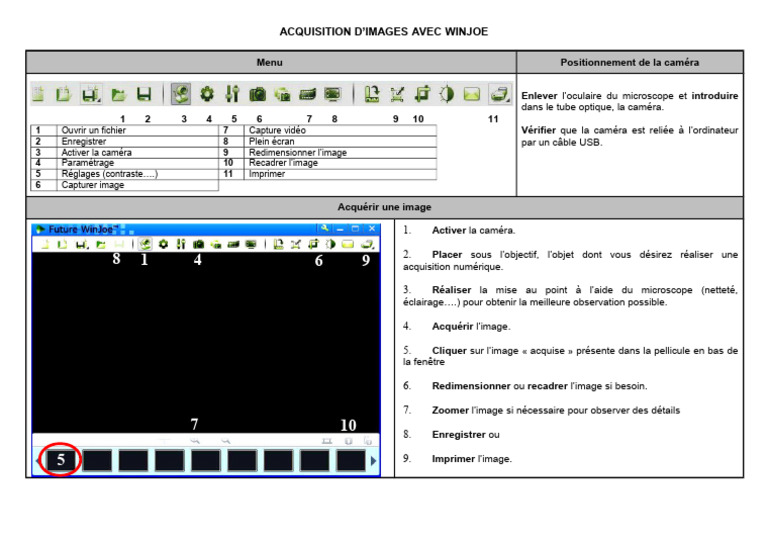Click resize icon in Future WinJoe window toolbar

[x=296, y=244]
